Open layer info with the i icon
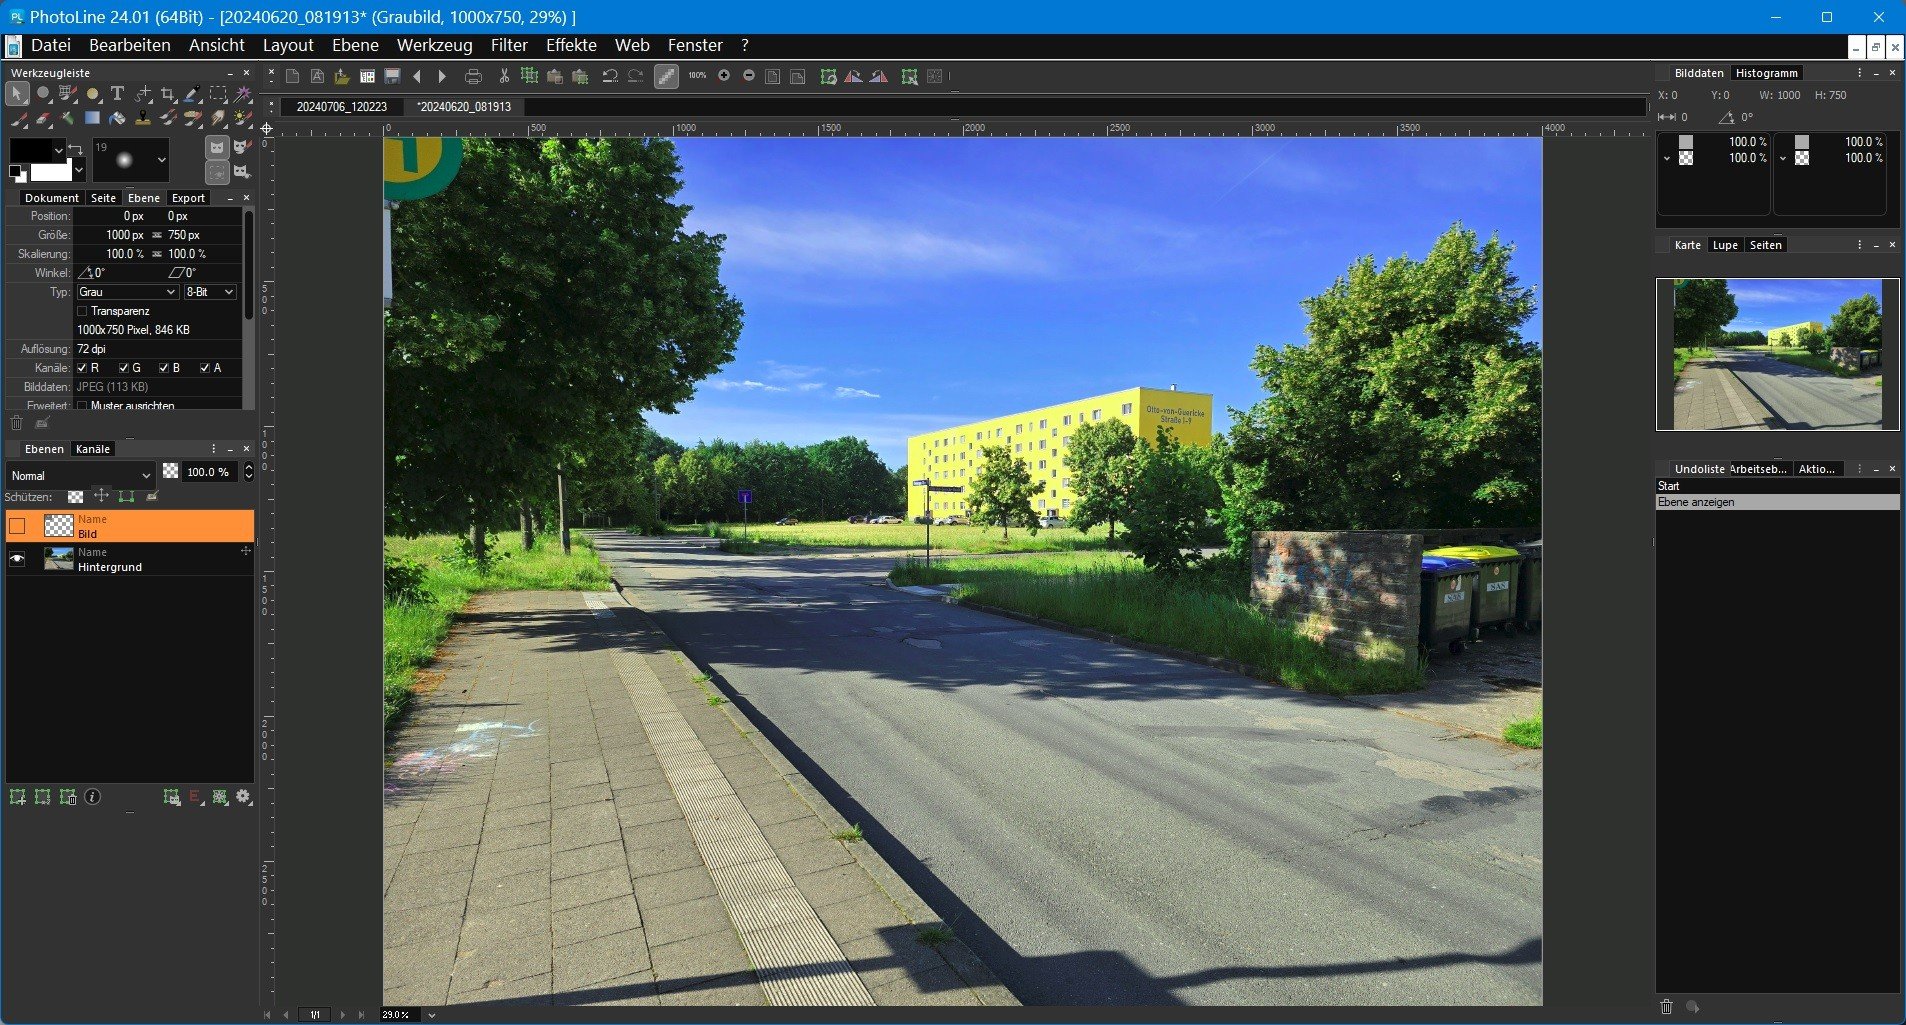Viewport: 1906px width, 1025px height. pyautogui.click(x=93, y=797)
